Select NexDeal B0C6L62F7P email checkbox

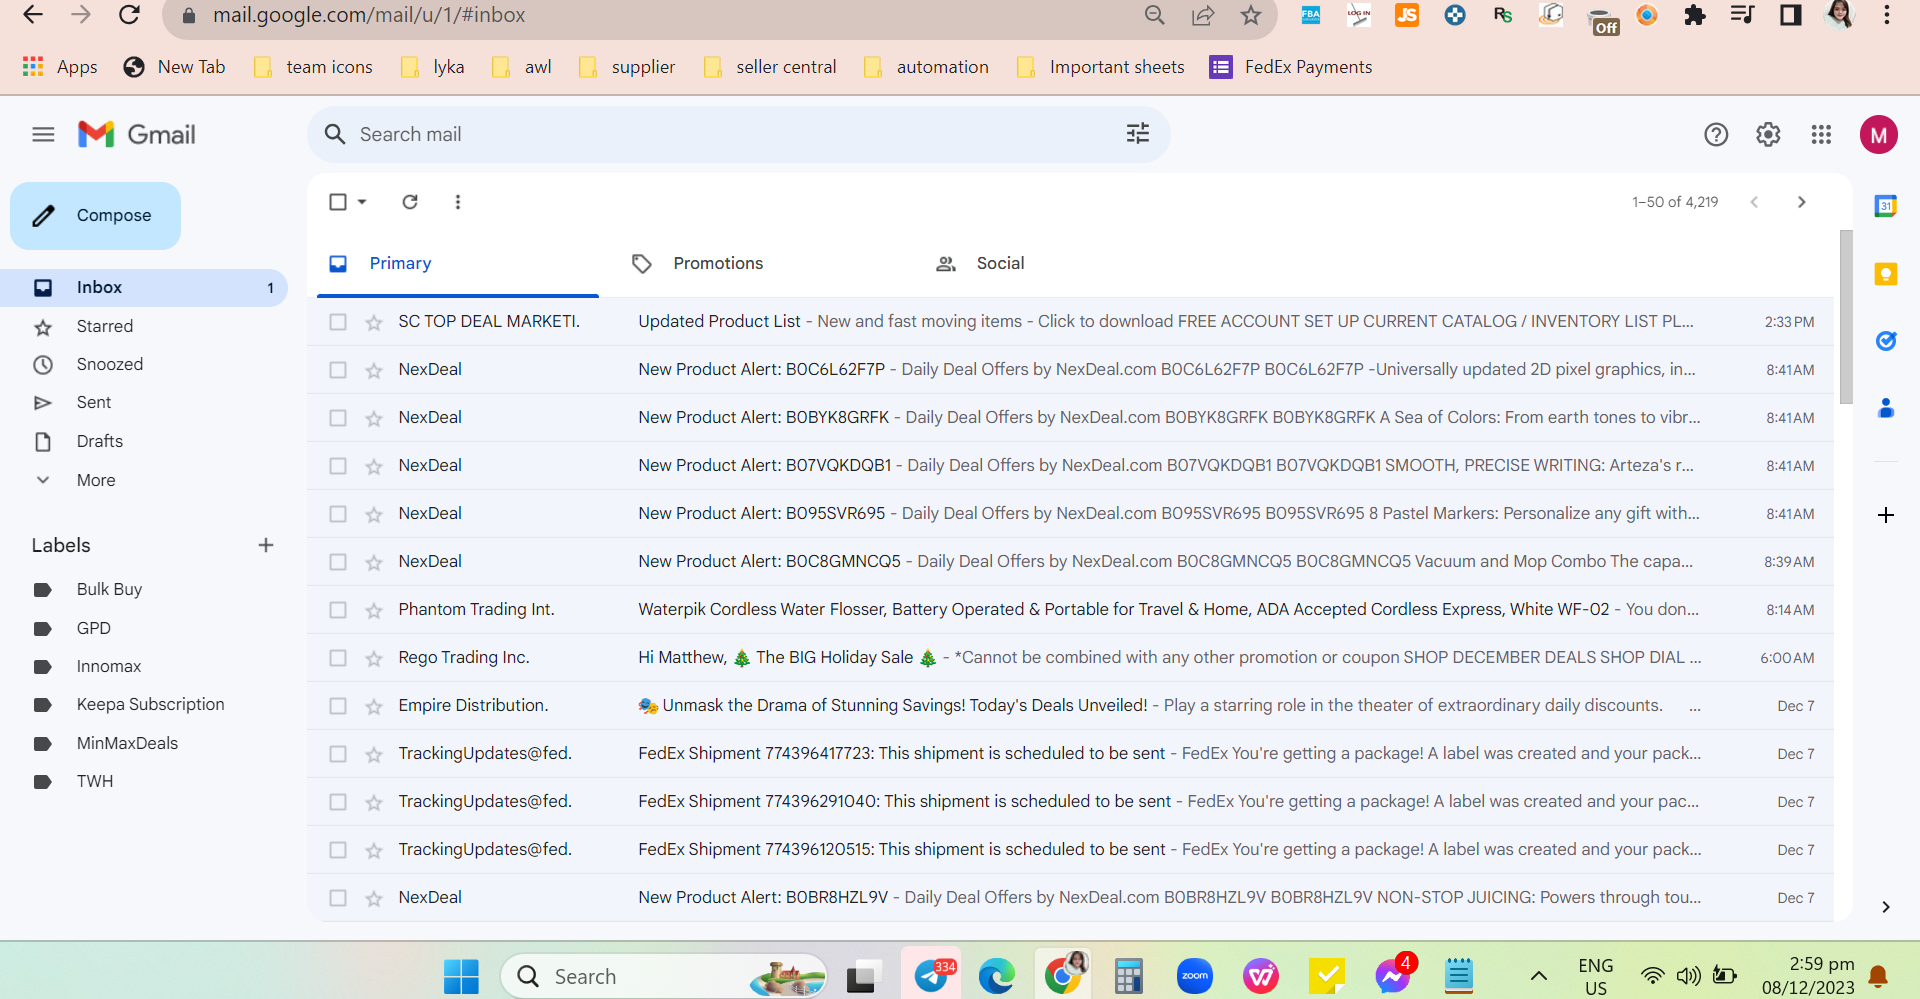[x=338, y=370]
